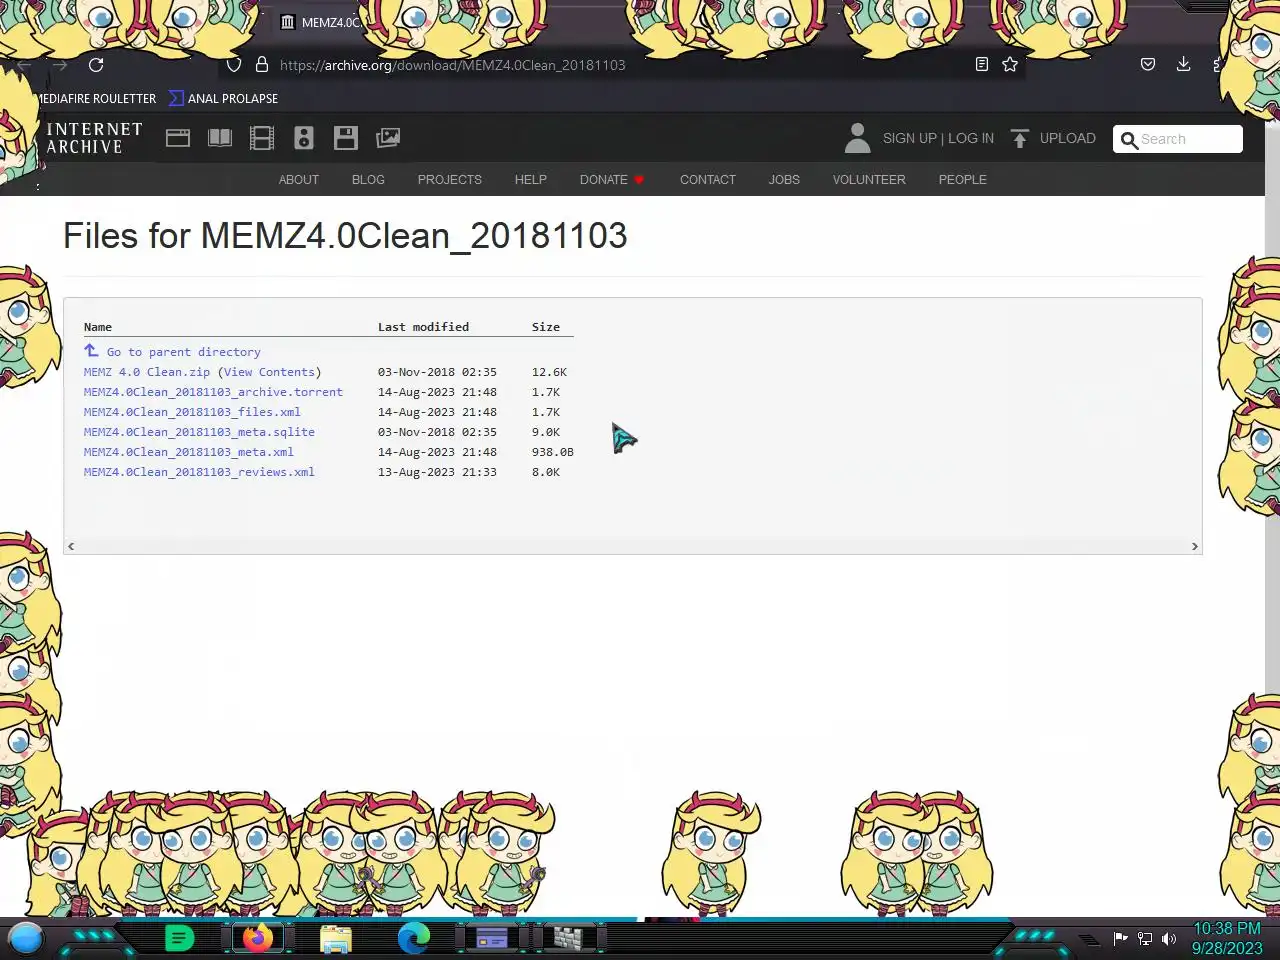Open the Firefox downloads panel icon

(x=1183, y=64)
